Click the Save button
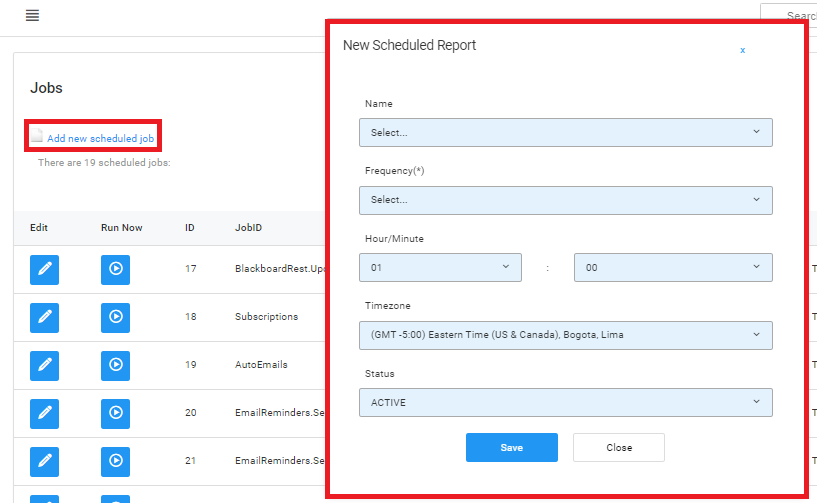The height and width of the screenshot is (503, 817). pyautogui.click(x=511, y=448)
